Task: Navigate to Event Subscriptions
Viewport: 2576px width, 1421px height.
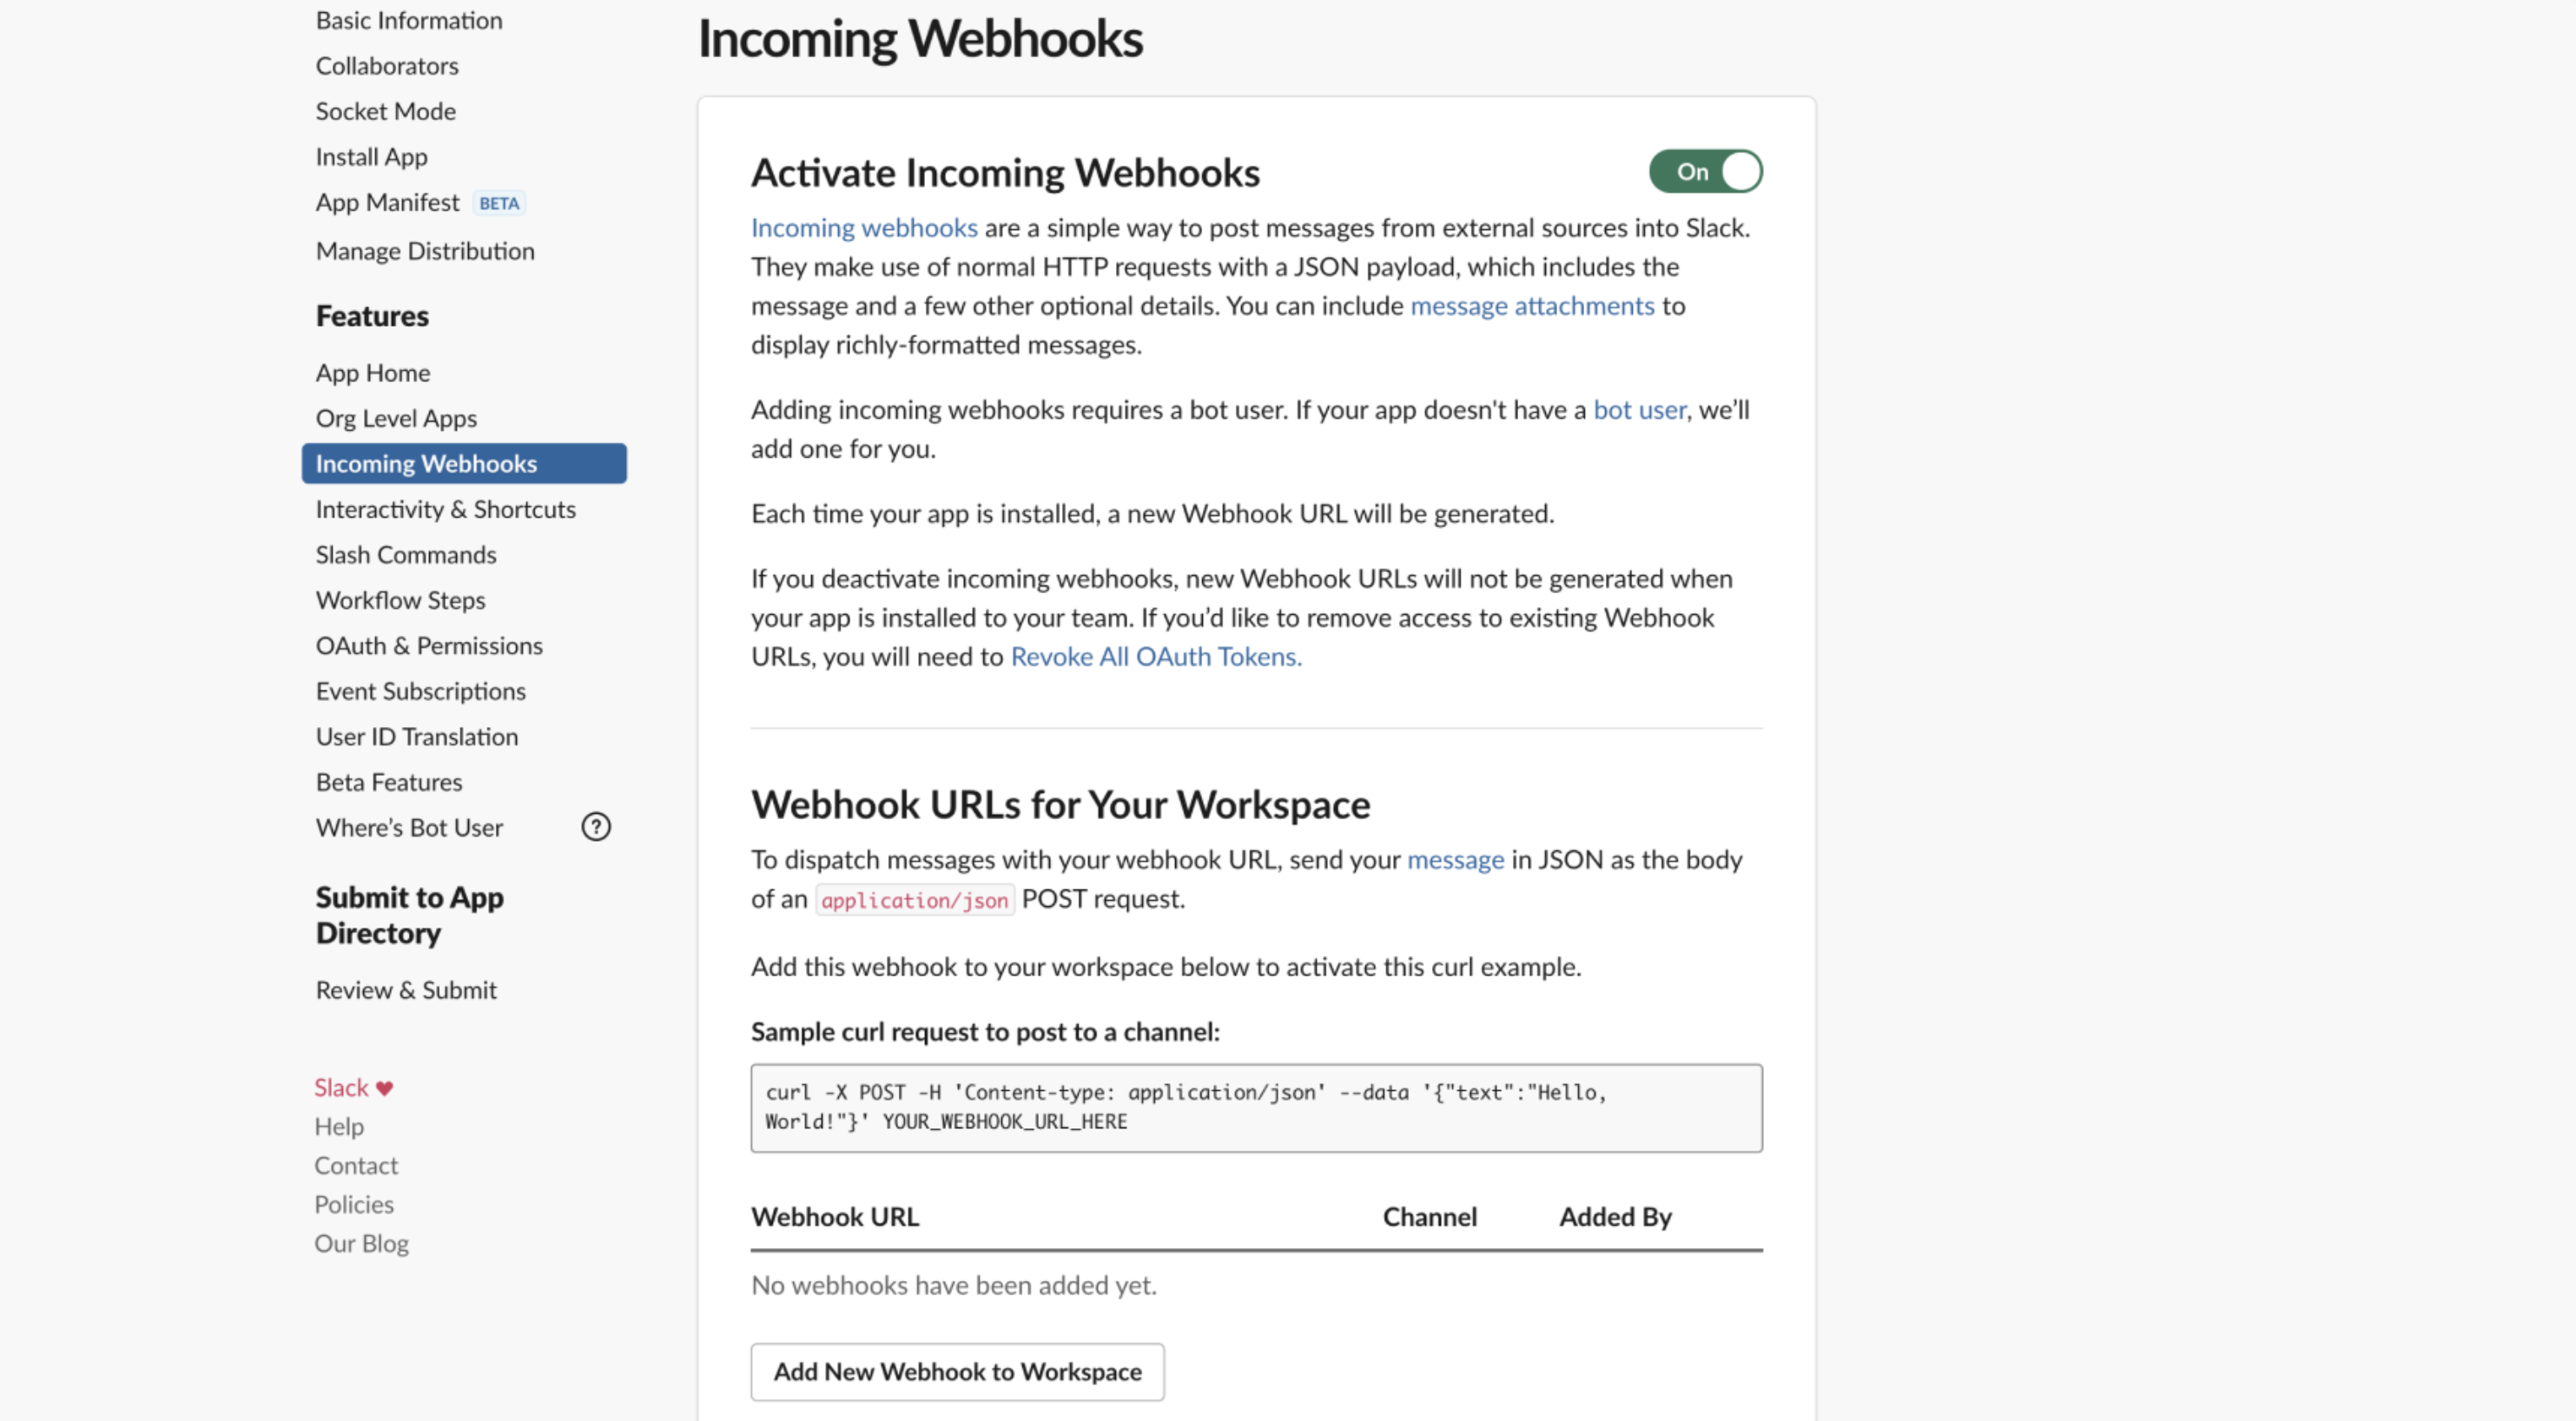Action: click(420, 690)
